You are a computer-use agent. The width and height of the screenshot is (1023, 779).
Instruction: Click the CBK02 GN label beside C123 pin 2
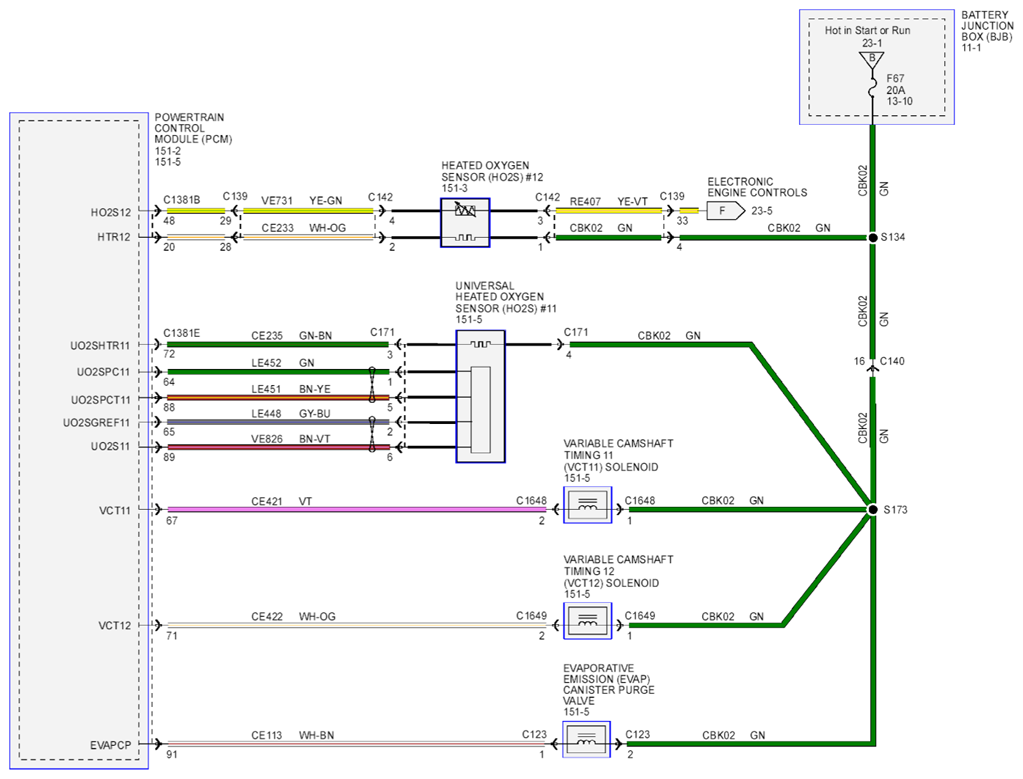[733, 735]
